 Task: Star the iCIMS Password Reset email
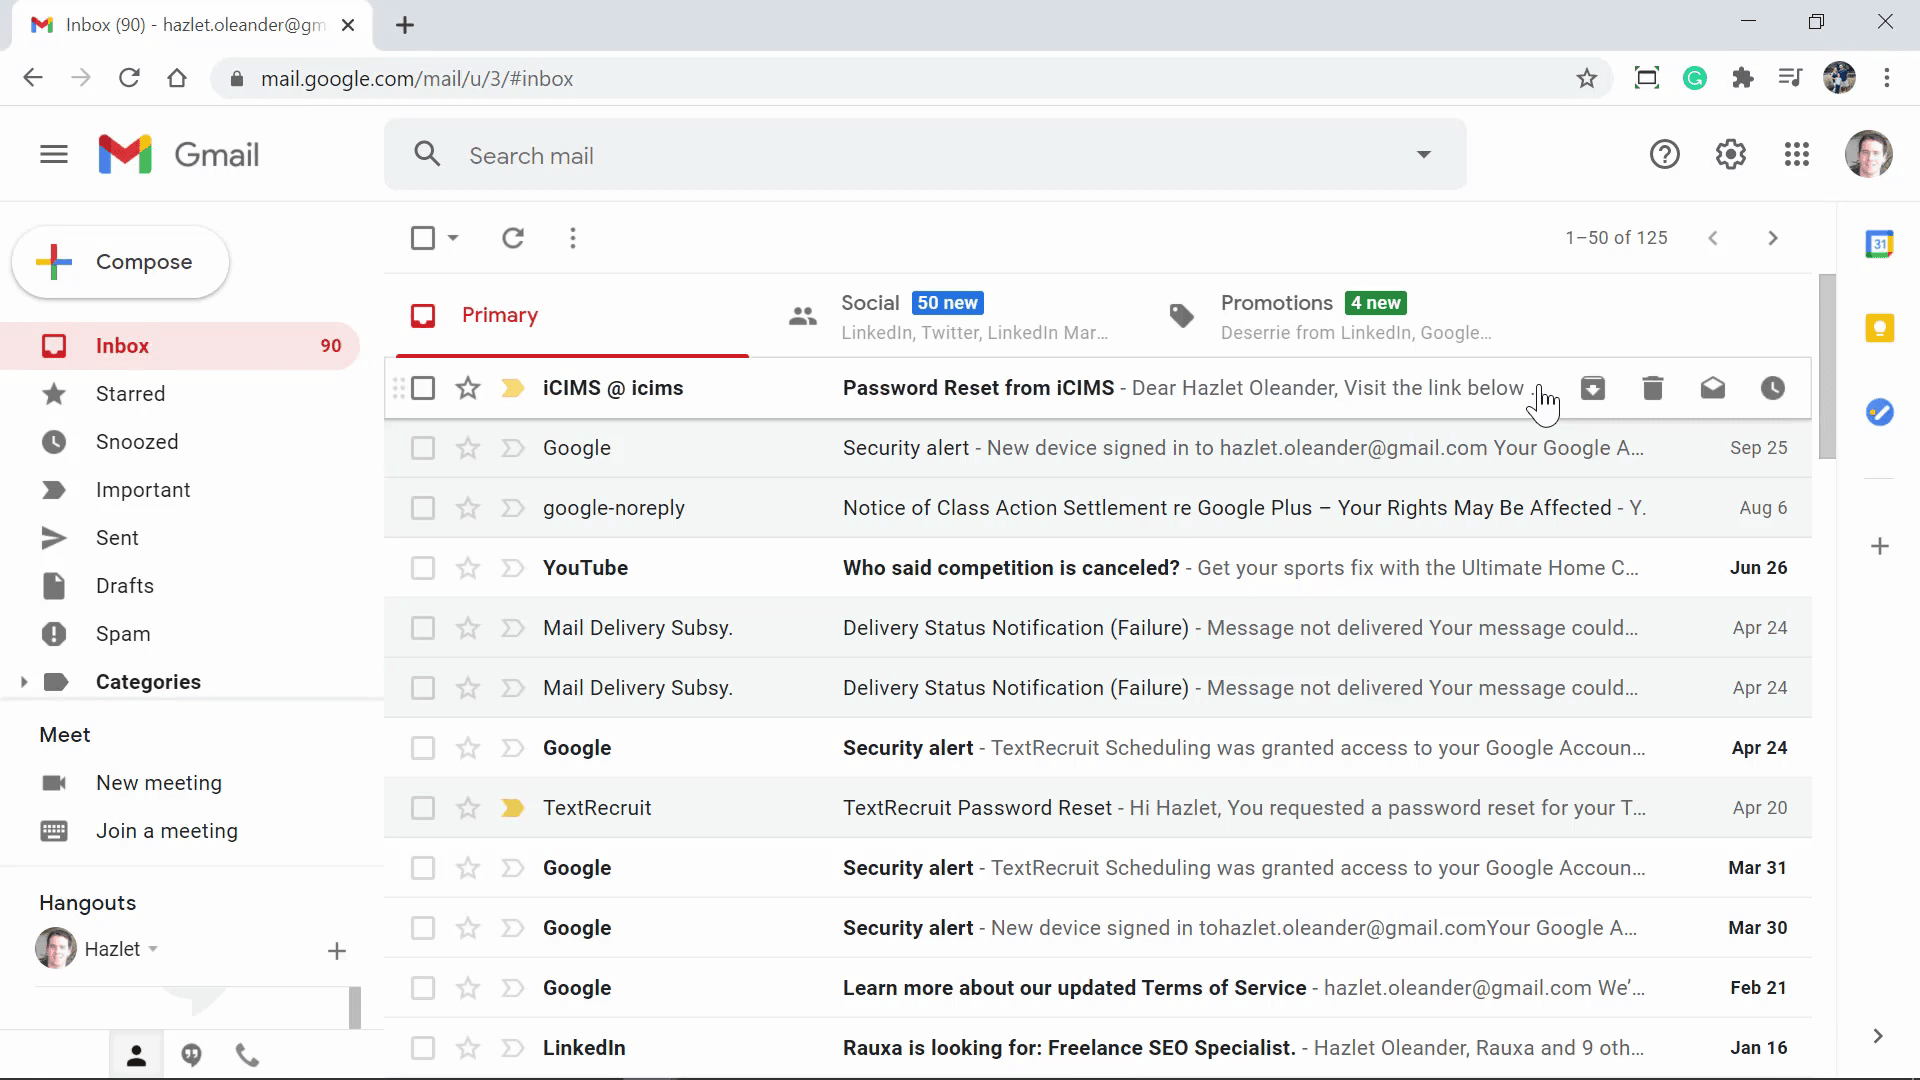coord(468,388)
